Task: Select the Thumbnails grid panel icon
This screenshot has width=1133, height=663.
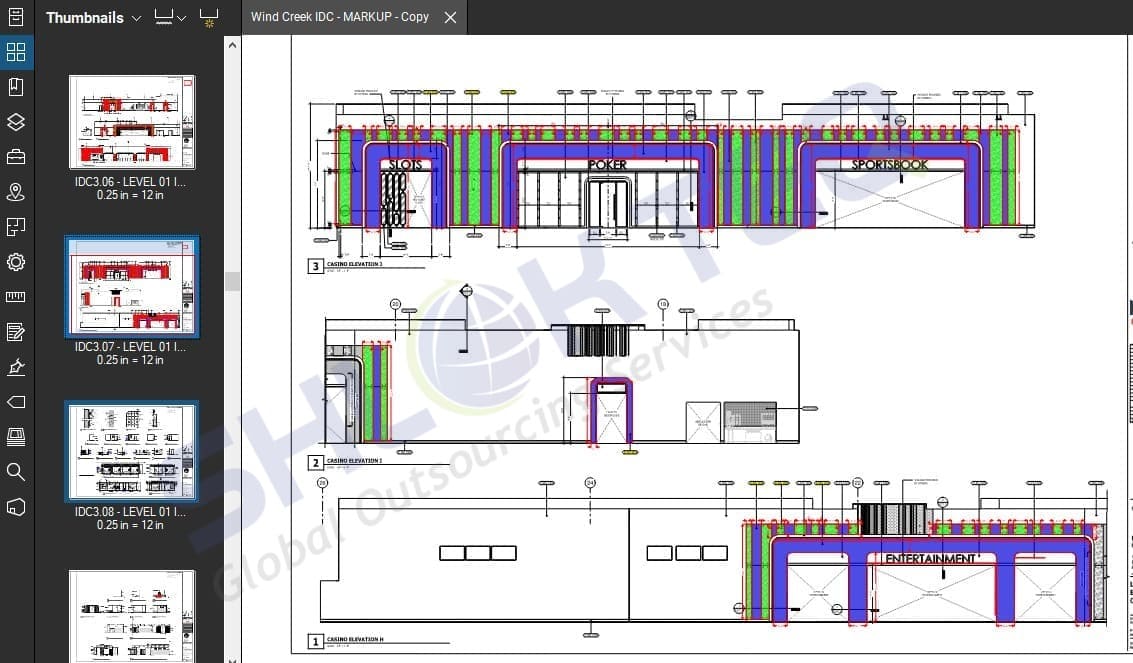Action: click(16, 52)
